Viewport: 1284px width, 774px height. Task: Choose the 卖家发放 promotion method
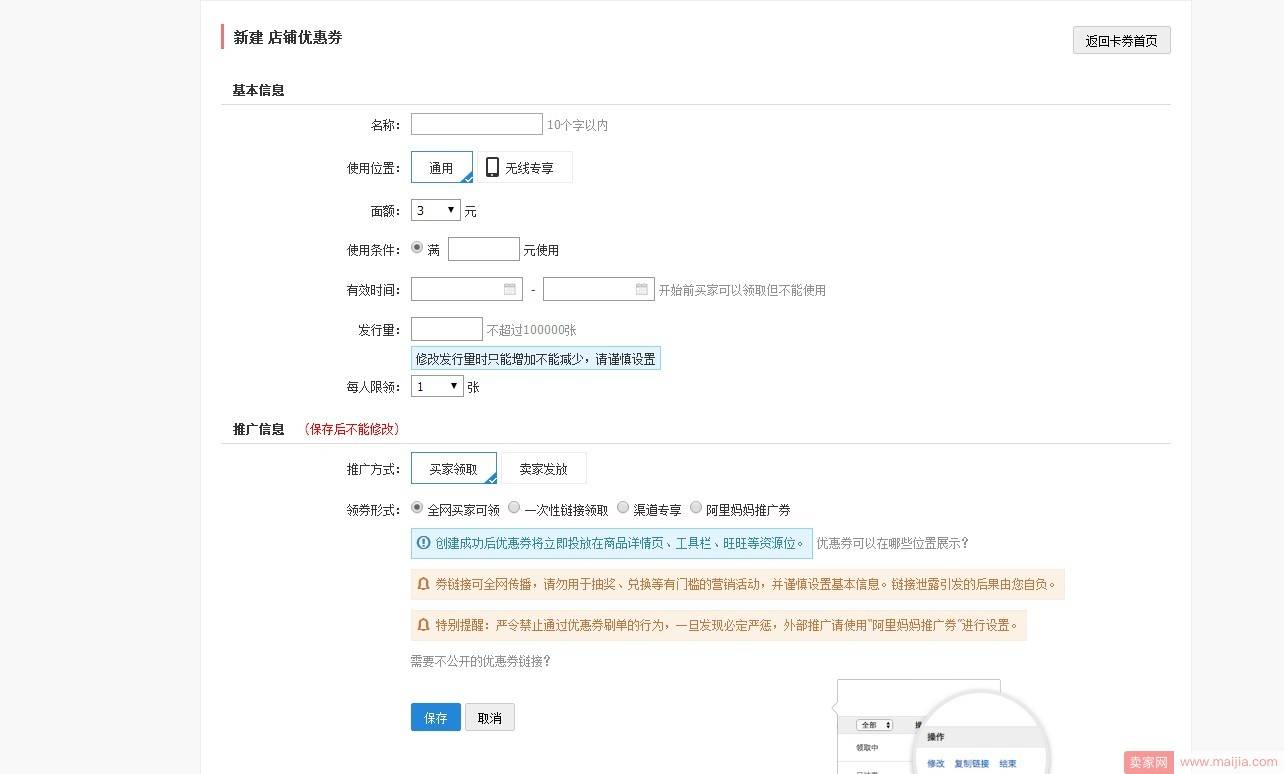tap(544, 468)
